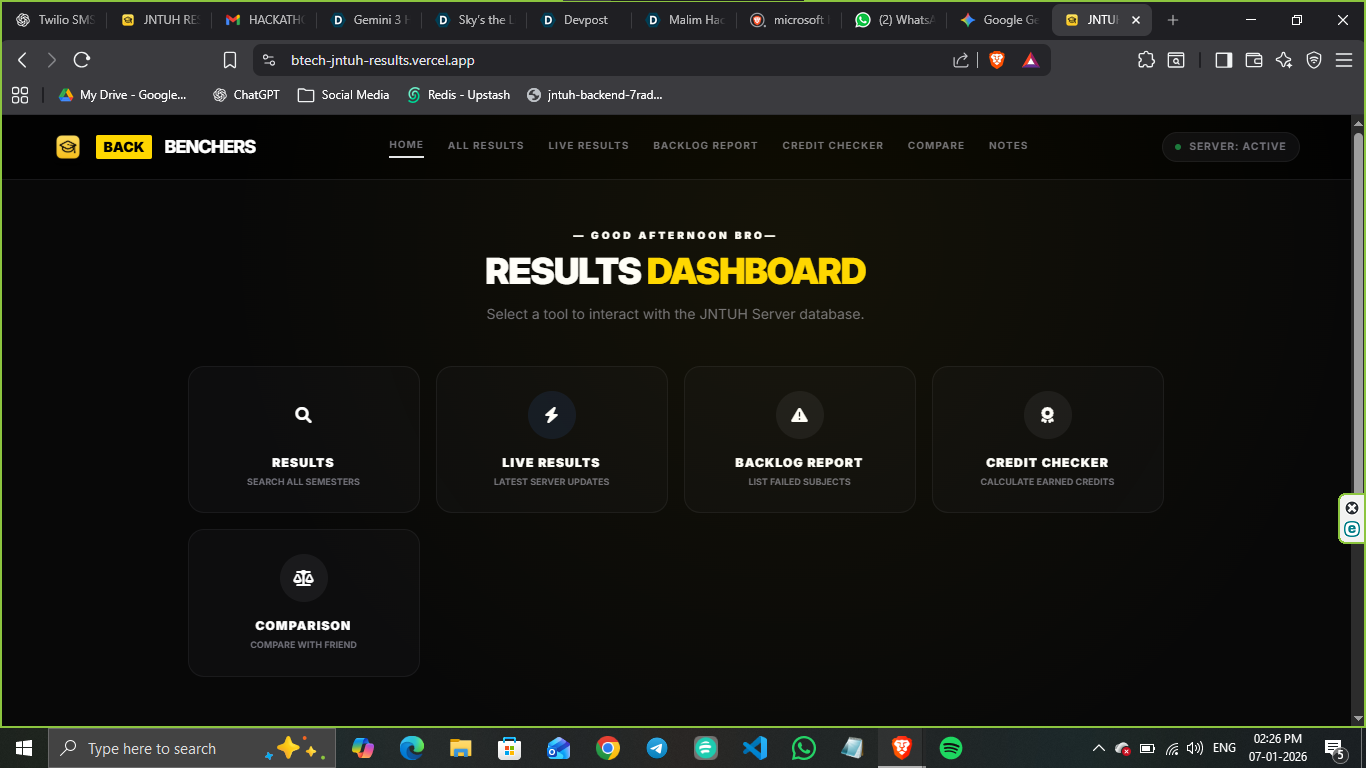Open the My Drive - Google bookmark

pyautogui.click(x=122, y=95)
